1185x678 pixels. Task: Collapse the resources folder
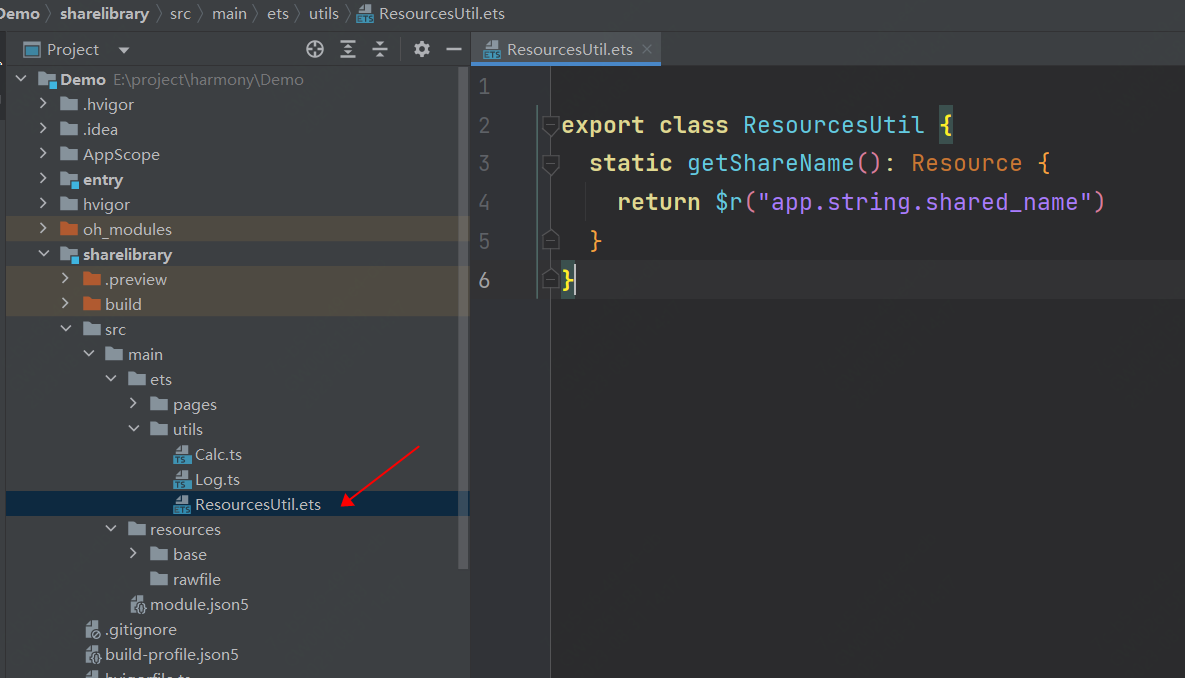111,529
